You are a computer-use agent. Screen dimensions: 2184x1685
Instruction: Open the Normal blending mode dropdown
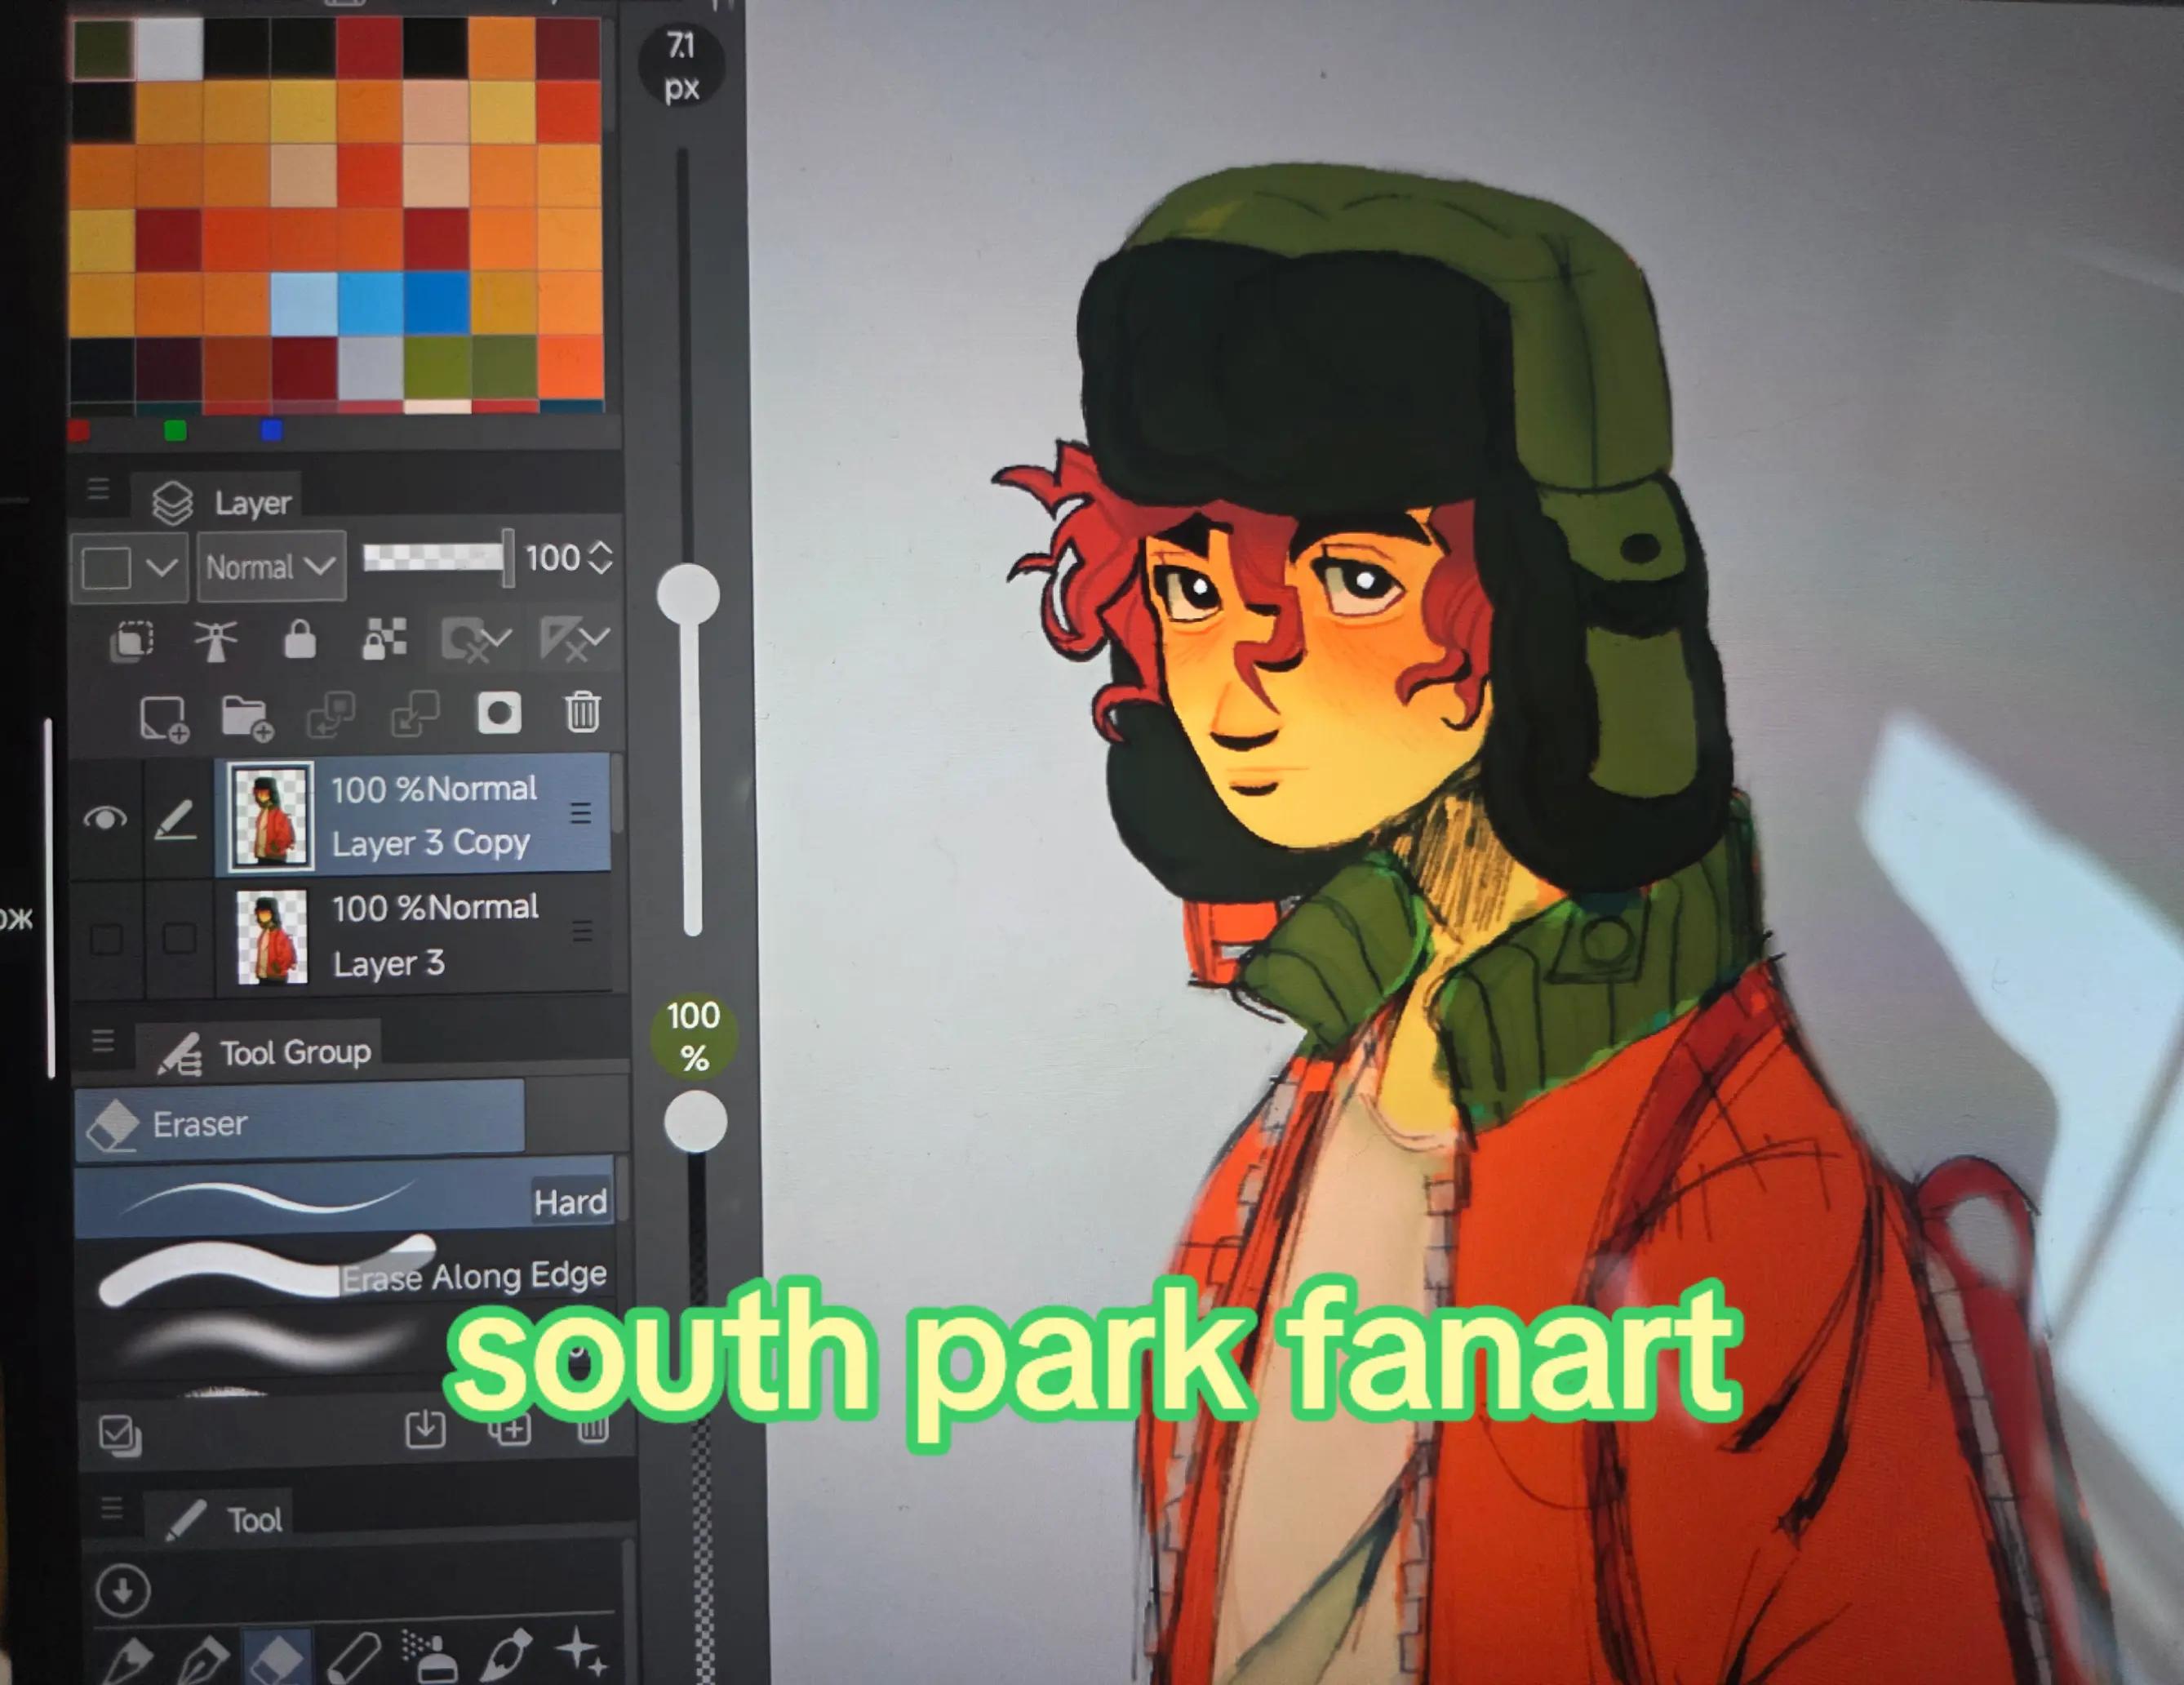coord(271,567)
